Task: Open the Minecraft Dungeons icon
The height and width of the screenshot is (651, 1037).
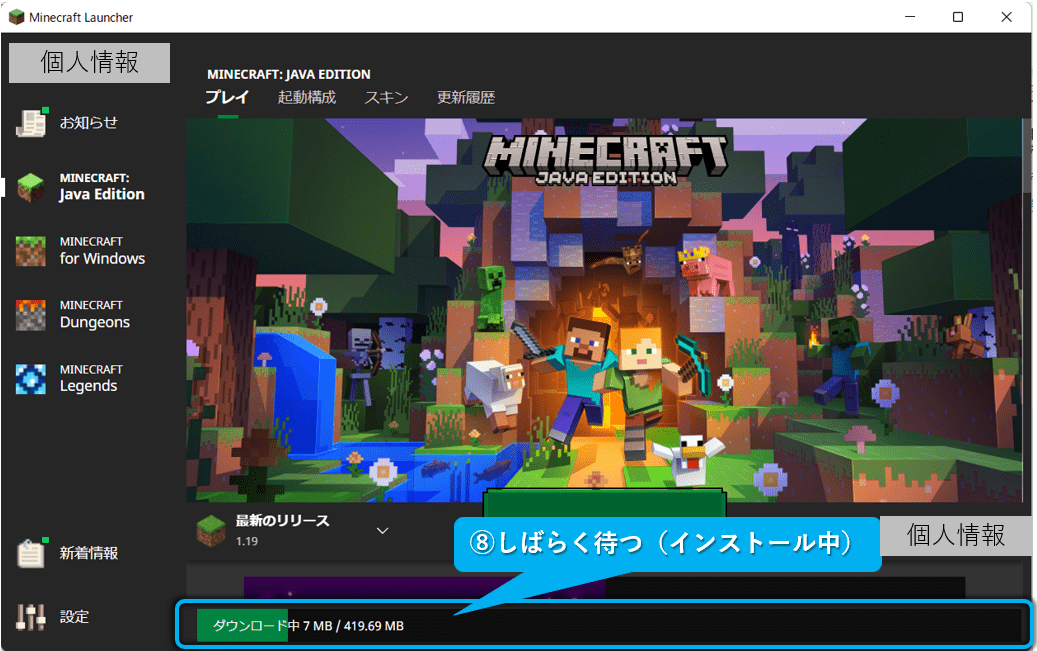Action: 30,315
